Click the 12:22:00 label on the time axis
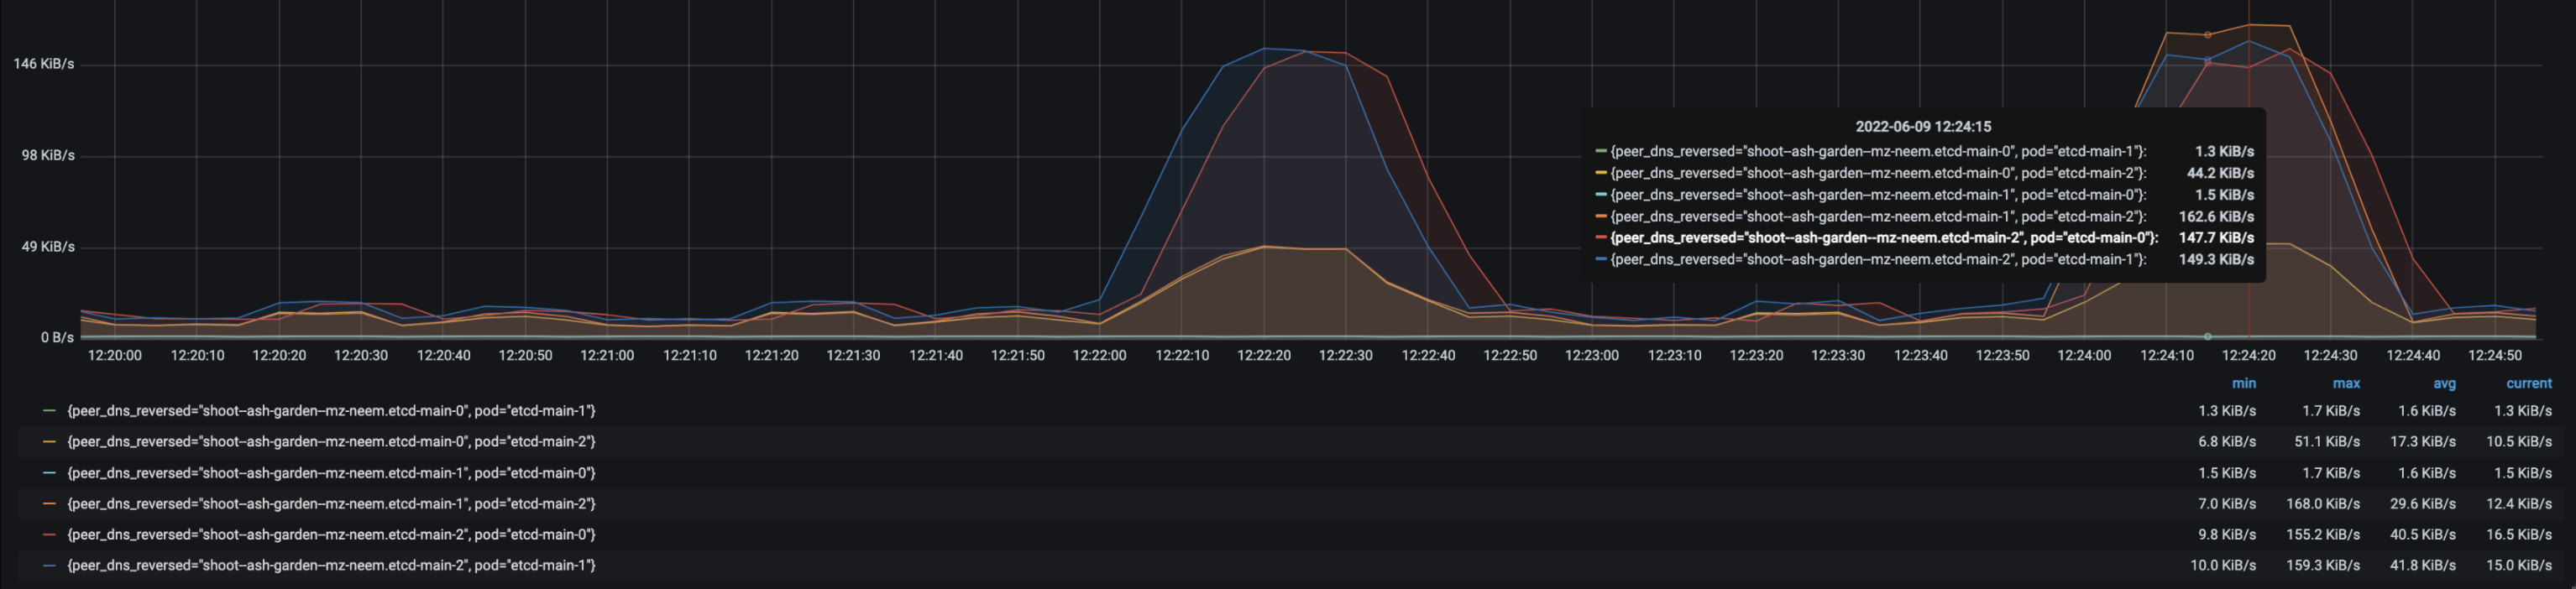The height and width of the screenshot is (589, 2576). [x=1099, y=356]
